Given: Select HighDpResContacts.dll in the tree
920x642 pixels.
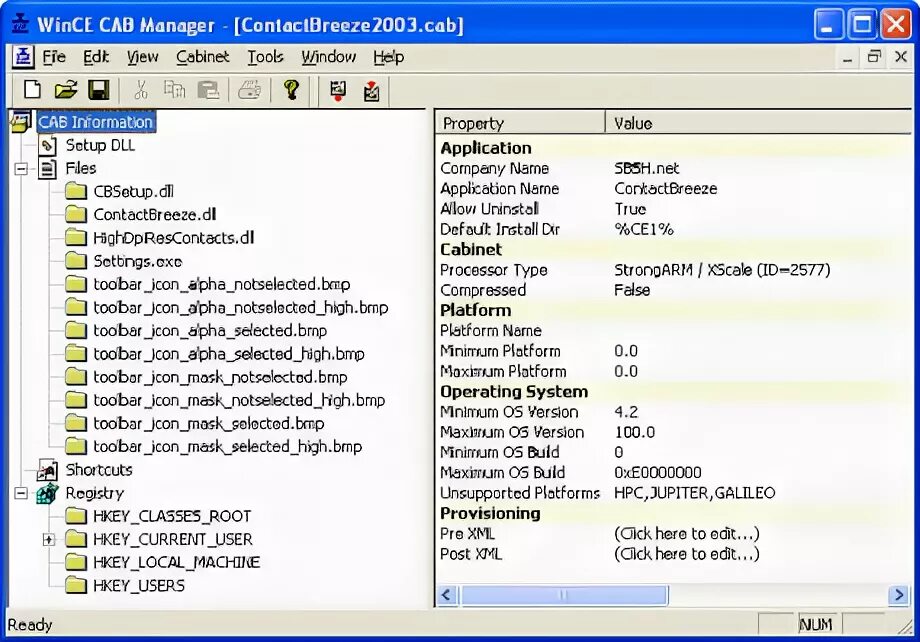Looking at the screenshot, I should pyautogui.click(x=174, y=238).
